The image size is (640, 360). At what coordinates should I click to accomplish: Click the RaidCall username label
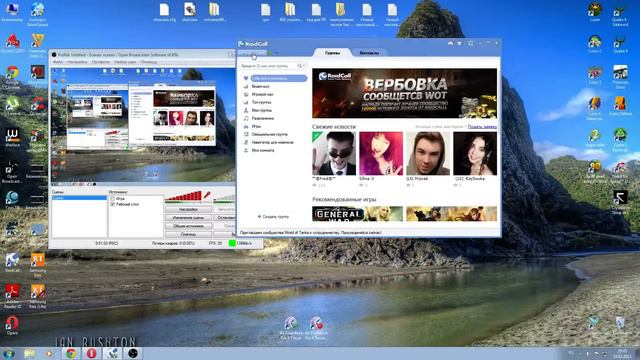point(252,53)
